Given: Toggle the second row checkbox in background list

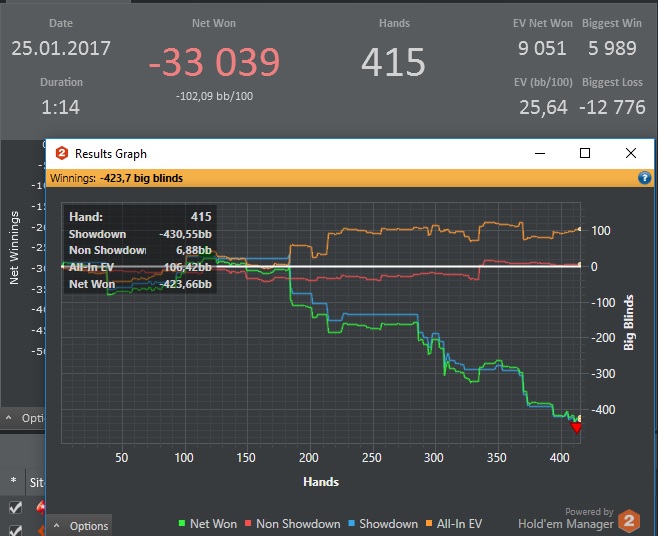Looking at the screenshot, I should point(16,530).
